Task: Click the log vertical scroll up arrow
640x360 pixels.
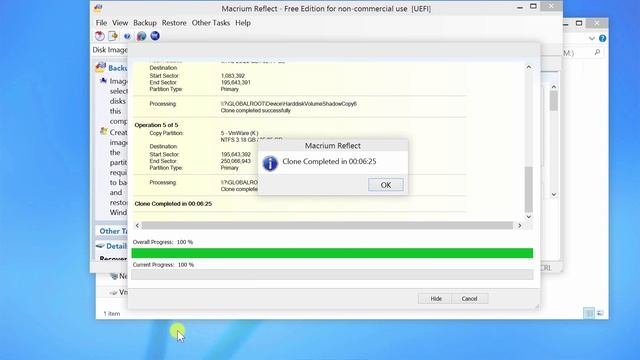Action: [529, 67]
